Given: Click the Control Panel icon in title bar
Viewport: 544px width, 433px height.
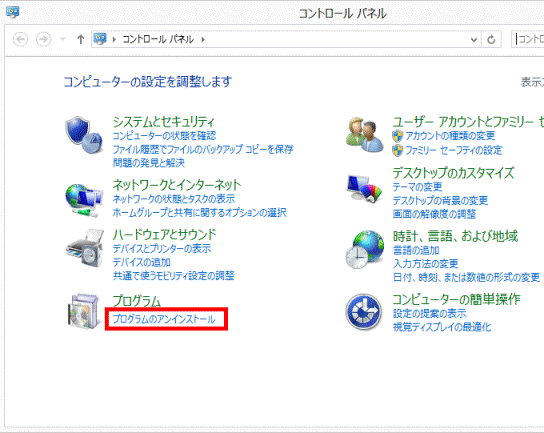Looking at the screenshot, I should 13,13.
